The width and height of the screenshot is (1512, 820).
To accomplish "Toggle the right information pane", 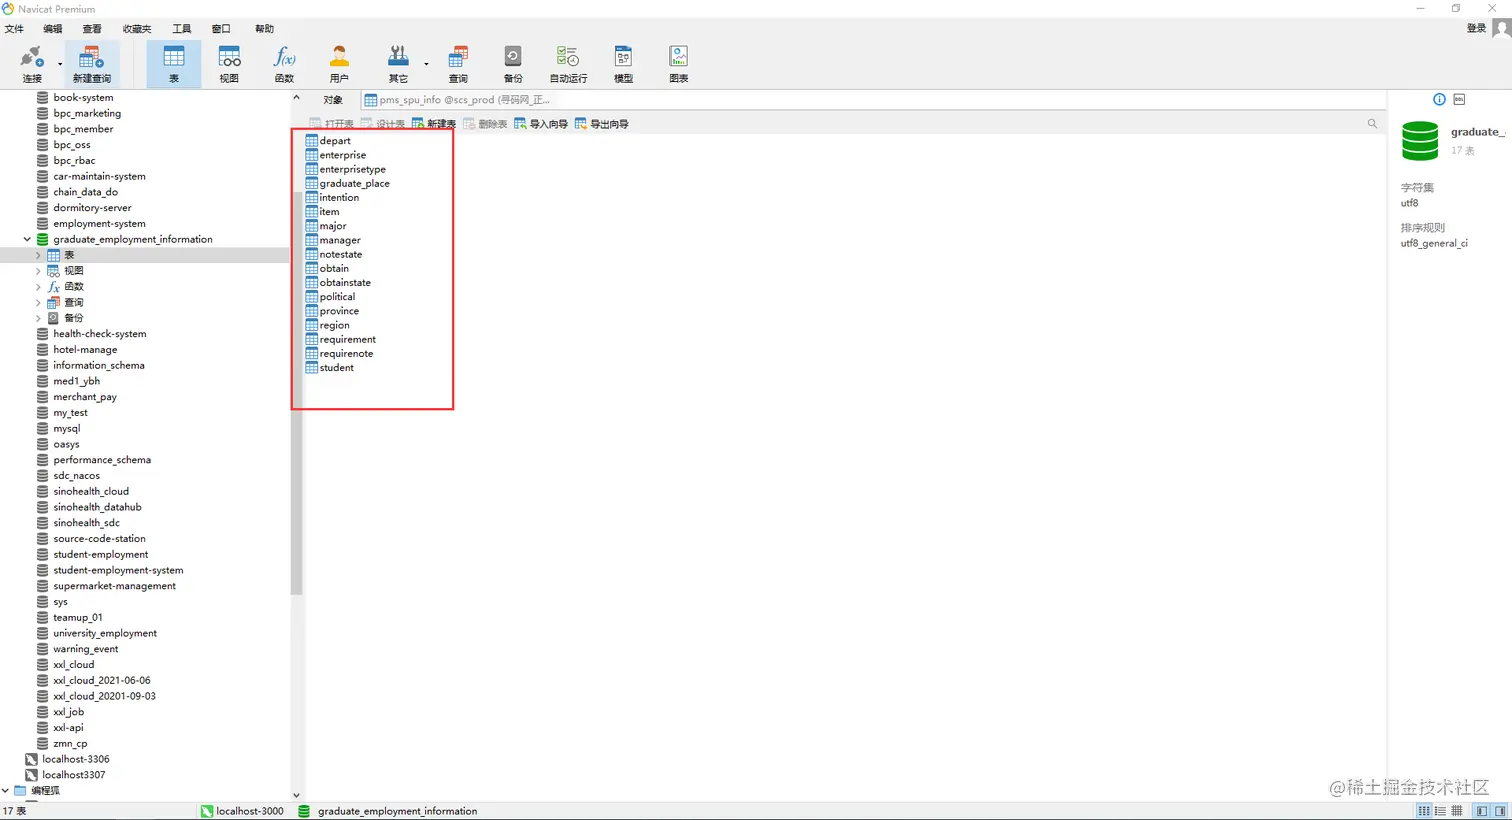I will (x=1500, y=811).
